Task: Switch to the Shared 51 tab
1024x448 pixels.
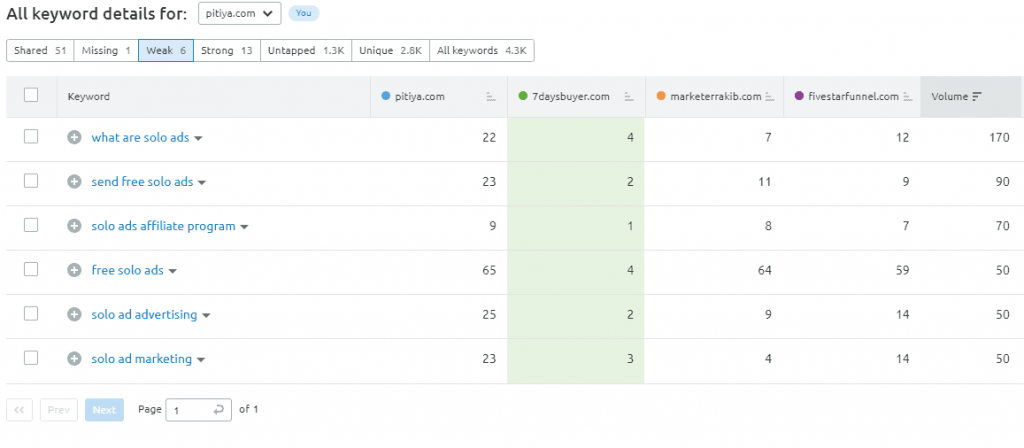Action: pos(40,50)
